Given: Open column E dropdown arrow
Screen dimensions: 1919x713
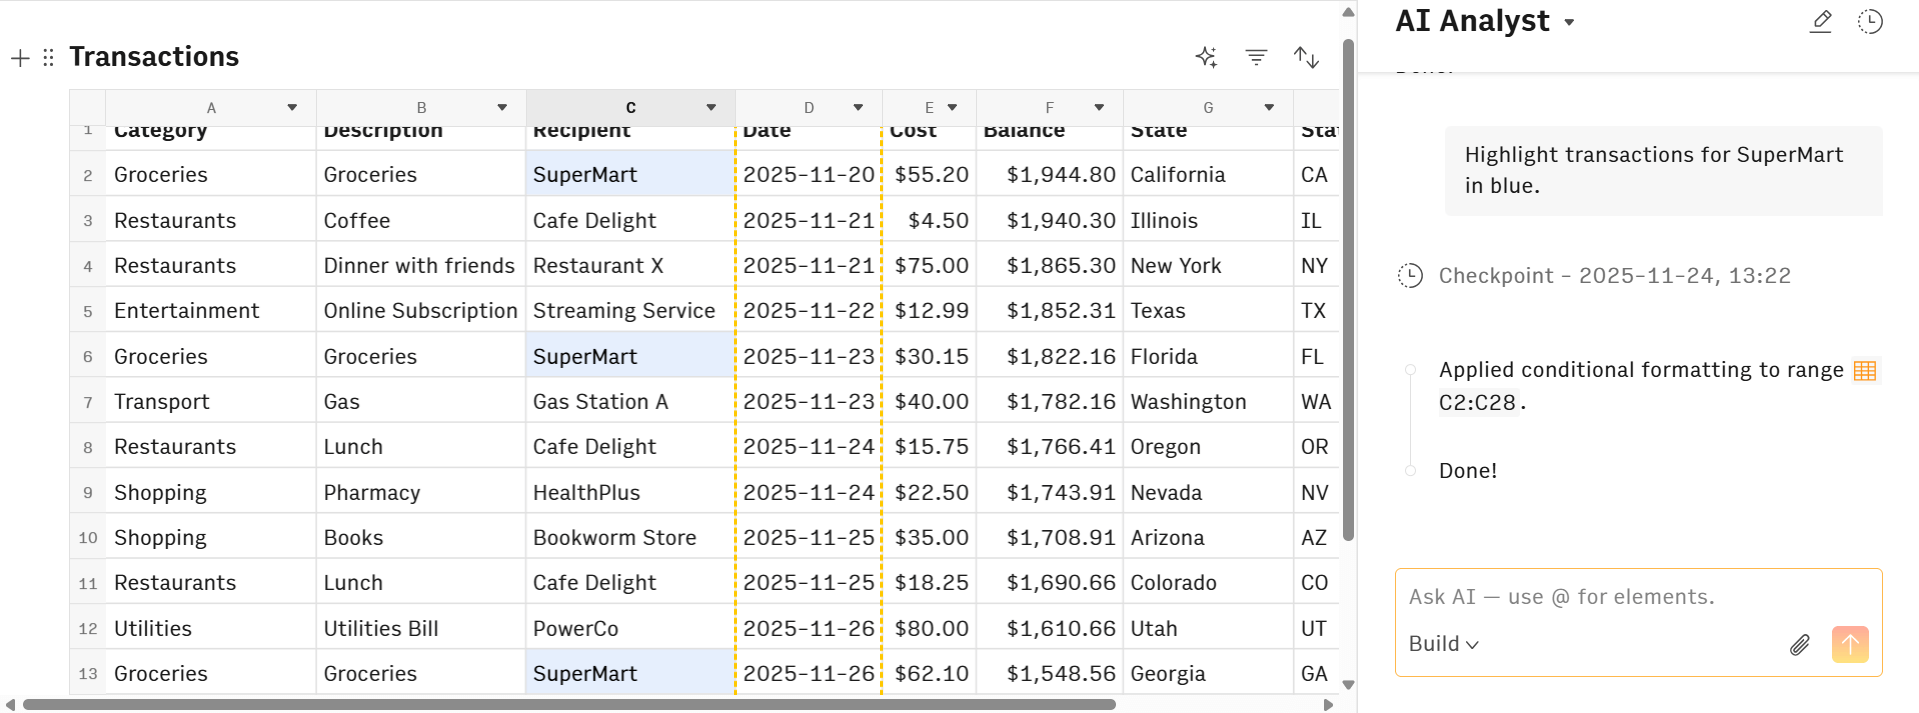Looking at the screenshot, I should coord(952,107).
